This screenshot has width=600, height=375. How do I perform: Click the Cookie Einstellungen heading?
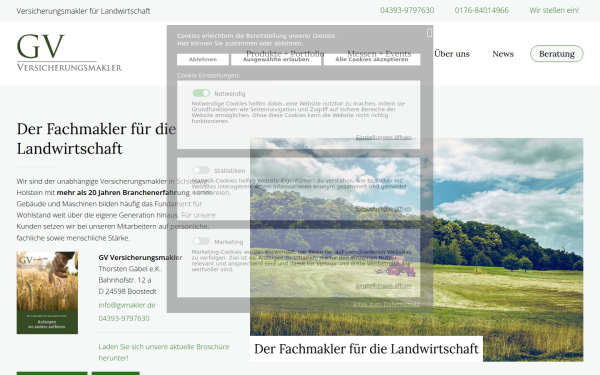[x=209, y=75]
